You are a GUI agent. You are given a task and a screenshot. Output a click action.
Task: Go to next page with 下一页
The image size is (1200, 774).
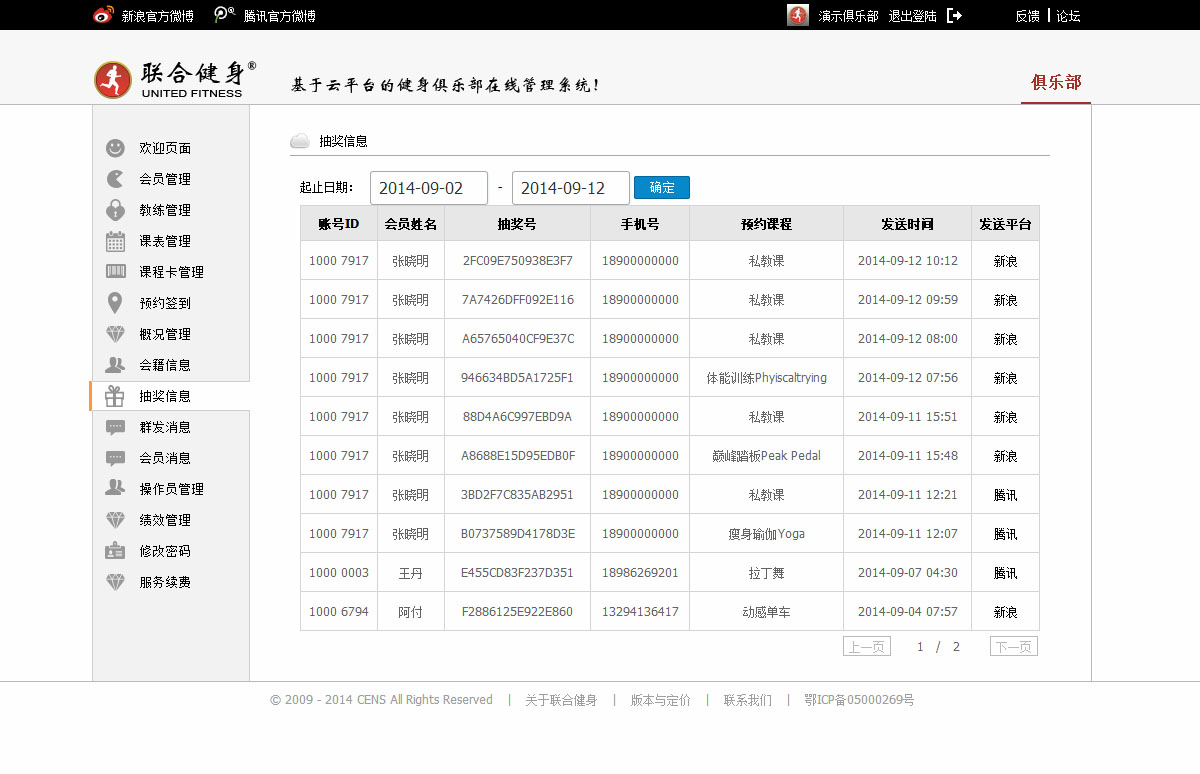[x=1013, y=647]
